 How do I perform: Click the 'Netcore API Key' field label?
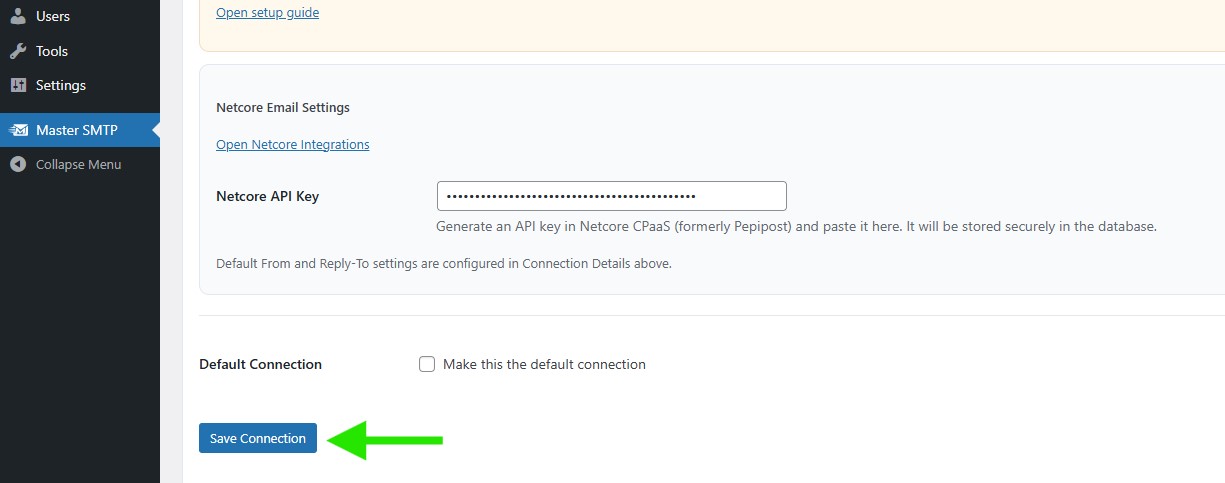pyautogui.click(x=267, y=196)
